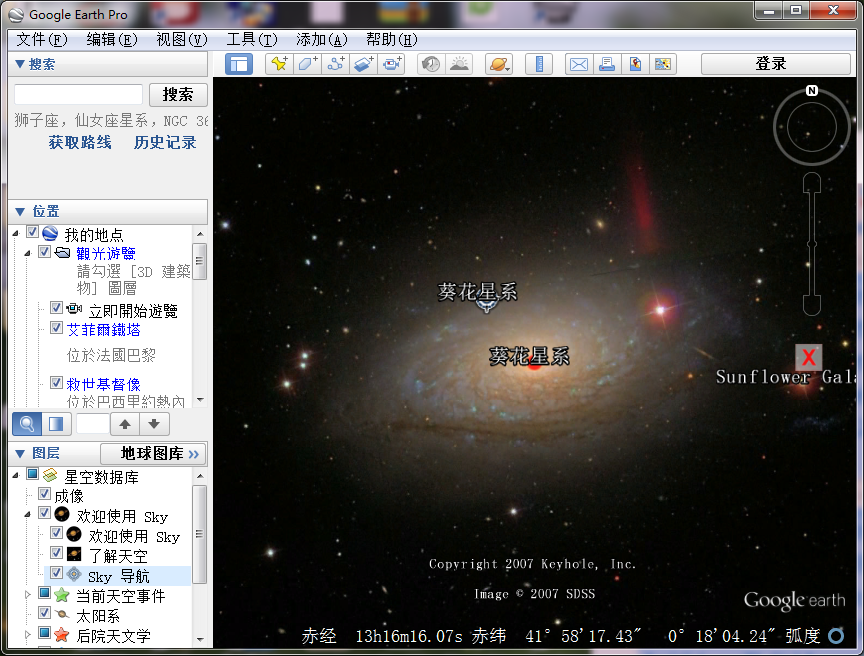
Task: Toggle the Sky 导航 layer checkbox
Action: pos(56,573)
